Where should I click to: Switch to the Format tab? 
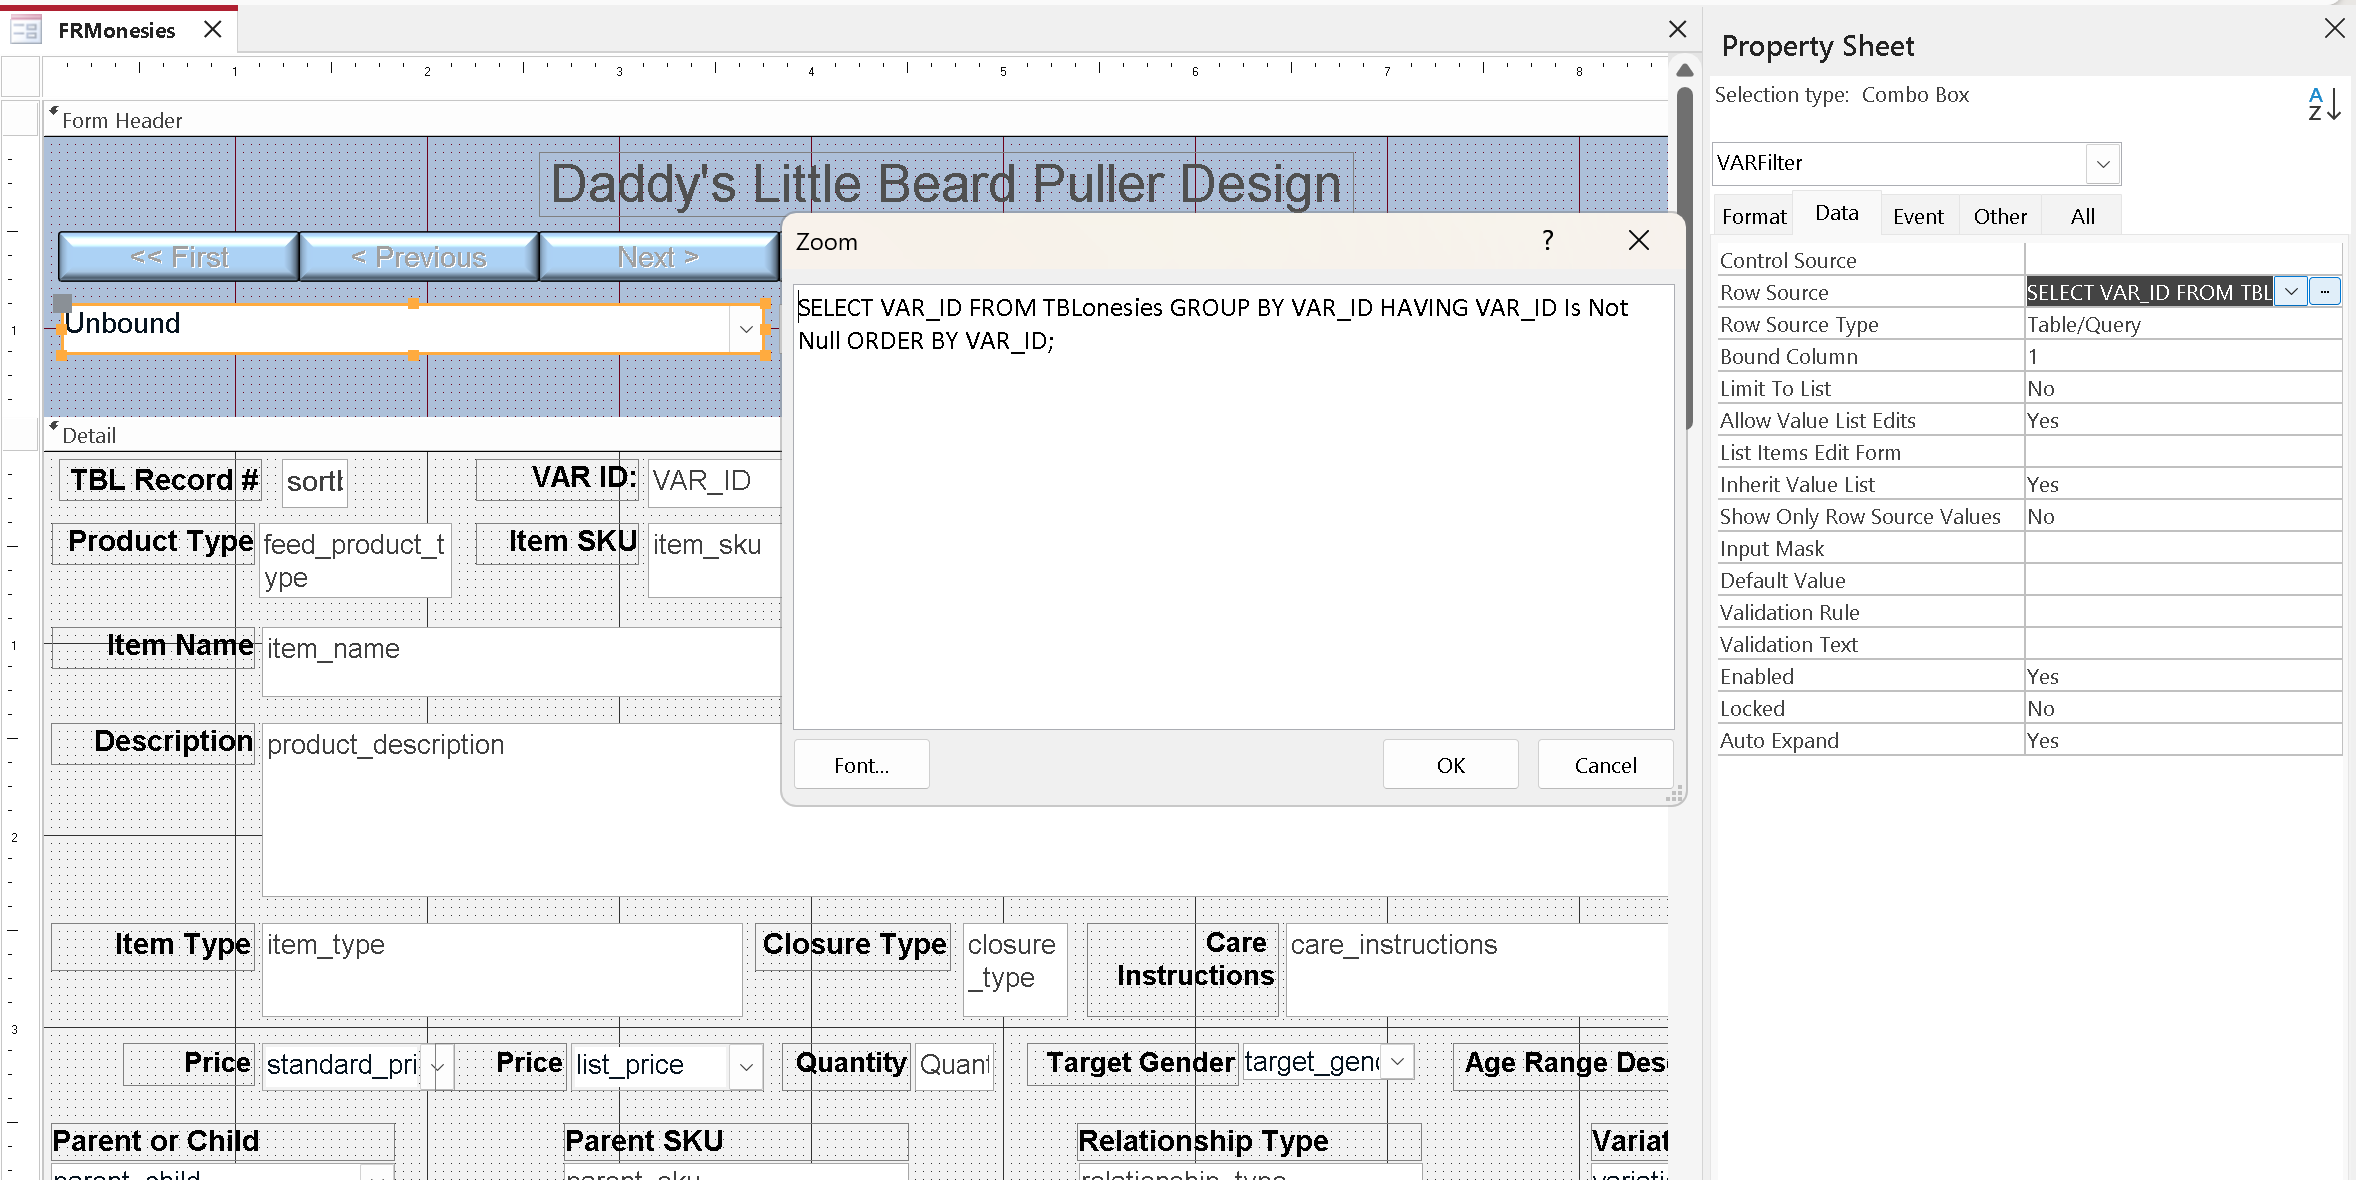(1753, 216)
